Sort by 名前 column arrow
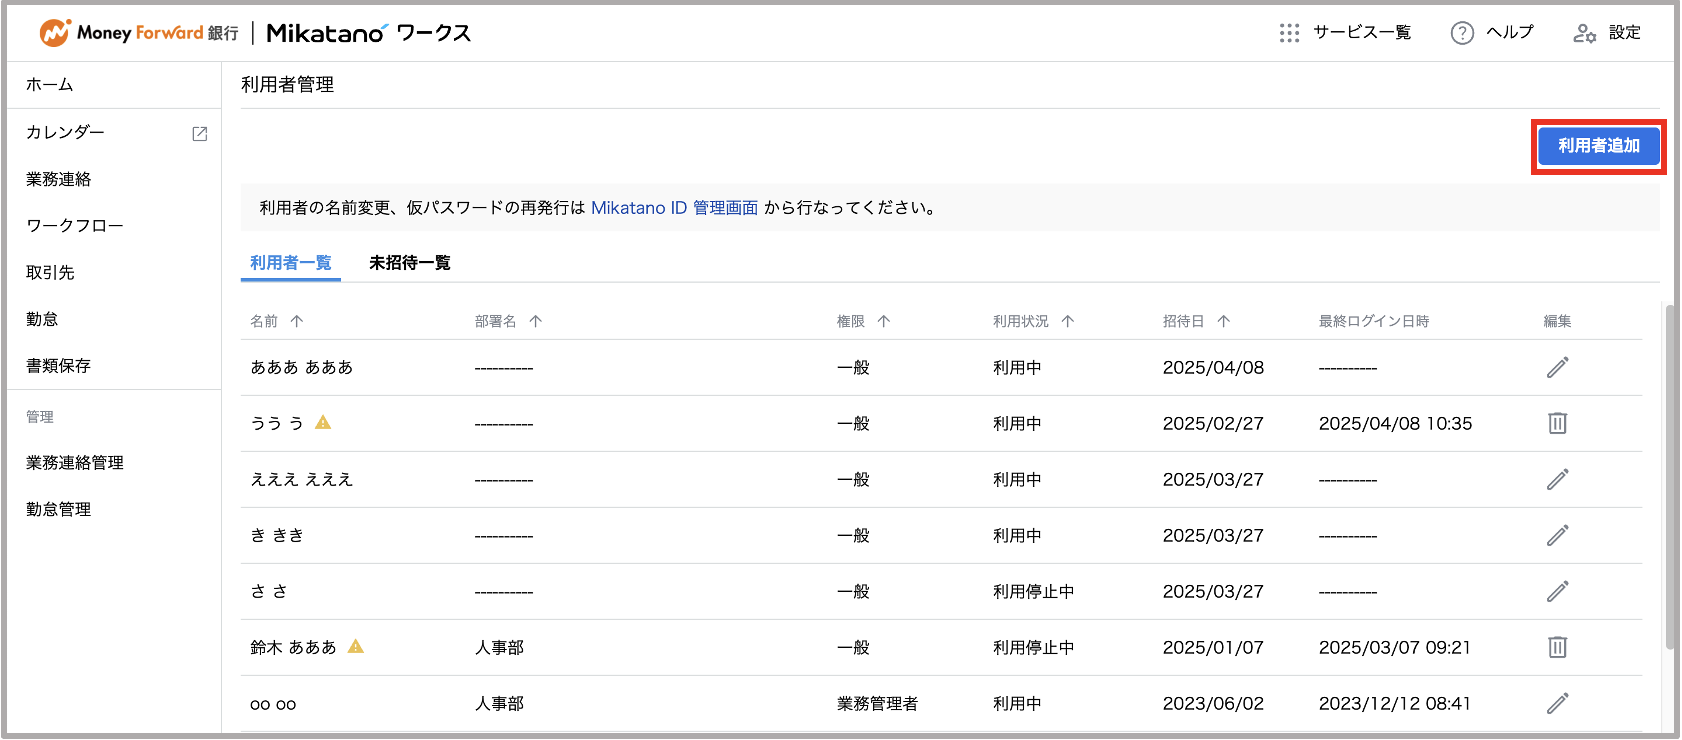 (297, 321)
